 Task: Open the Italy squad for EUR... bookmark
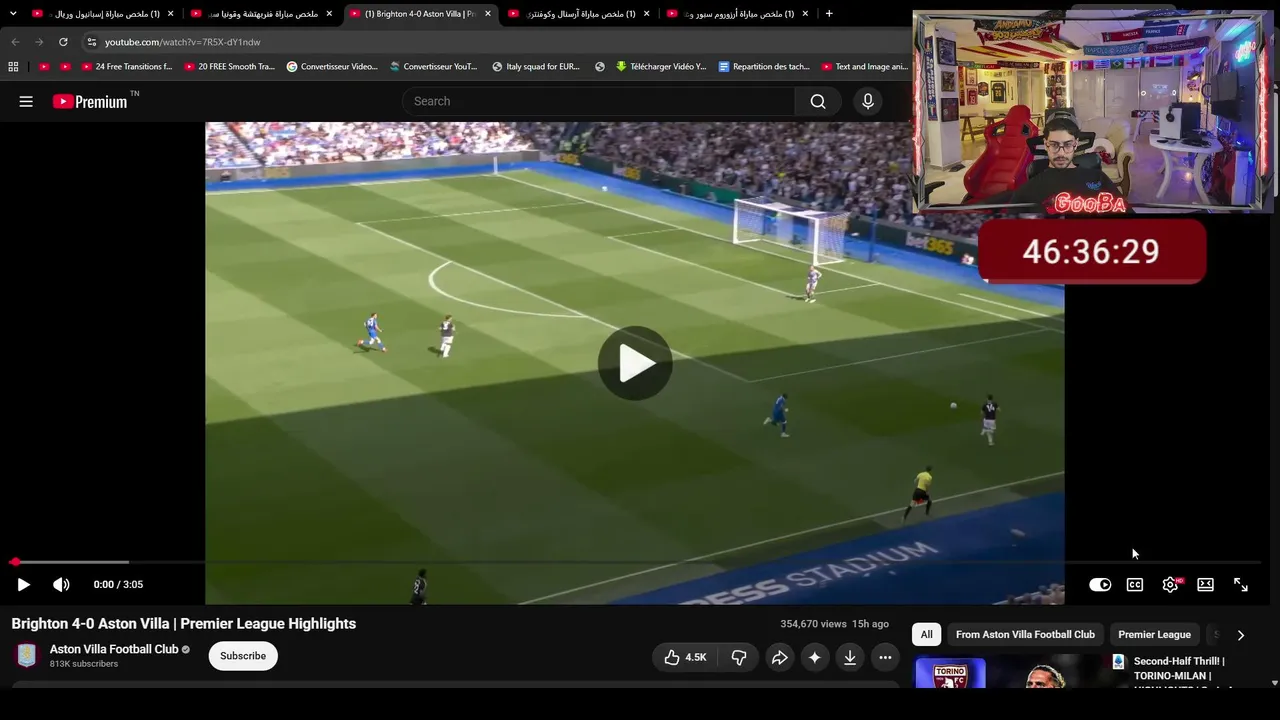click(536, 67)
